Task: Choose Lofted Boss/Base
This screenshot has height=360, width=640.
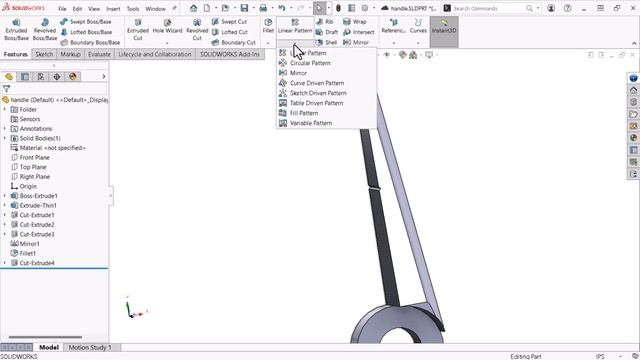Action: [x=86, y=32]
